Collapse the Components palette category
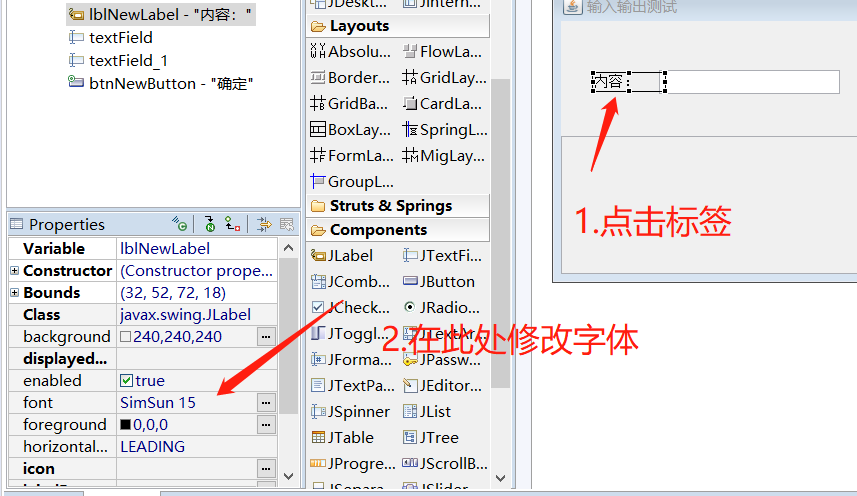 click(x=398, y=230)
